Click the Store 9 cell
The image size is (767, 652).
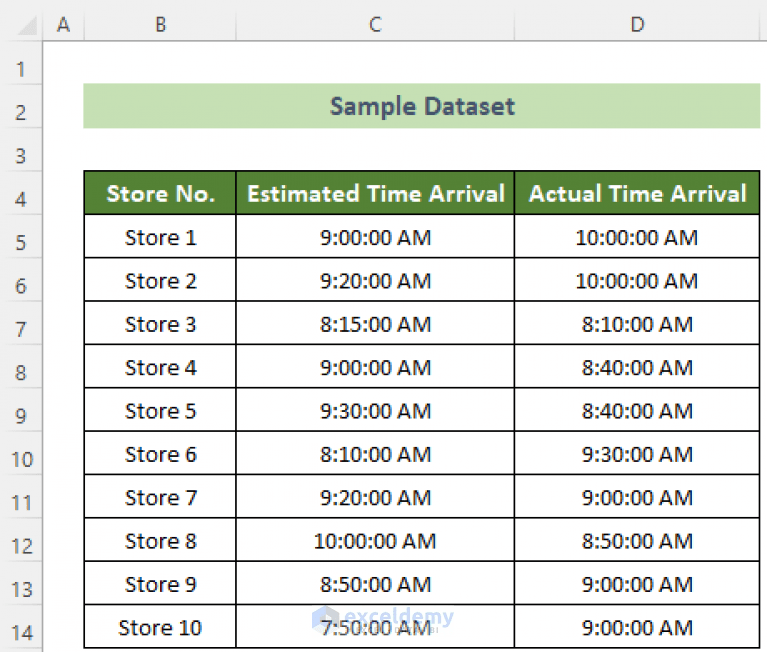[x=160, y=584]
